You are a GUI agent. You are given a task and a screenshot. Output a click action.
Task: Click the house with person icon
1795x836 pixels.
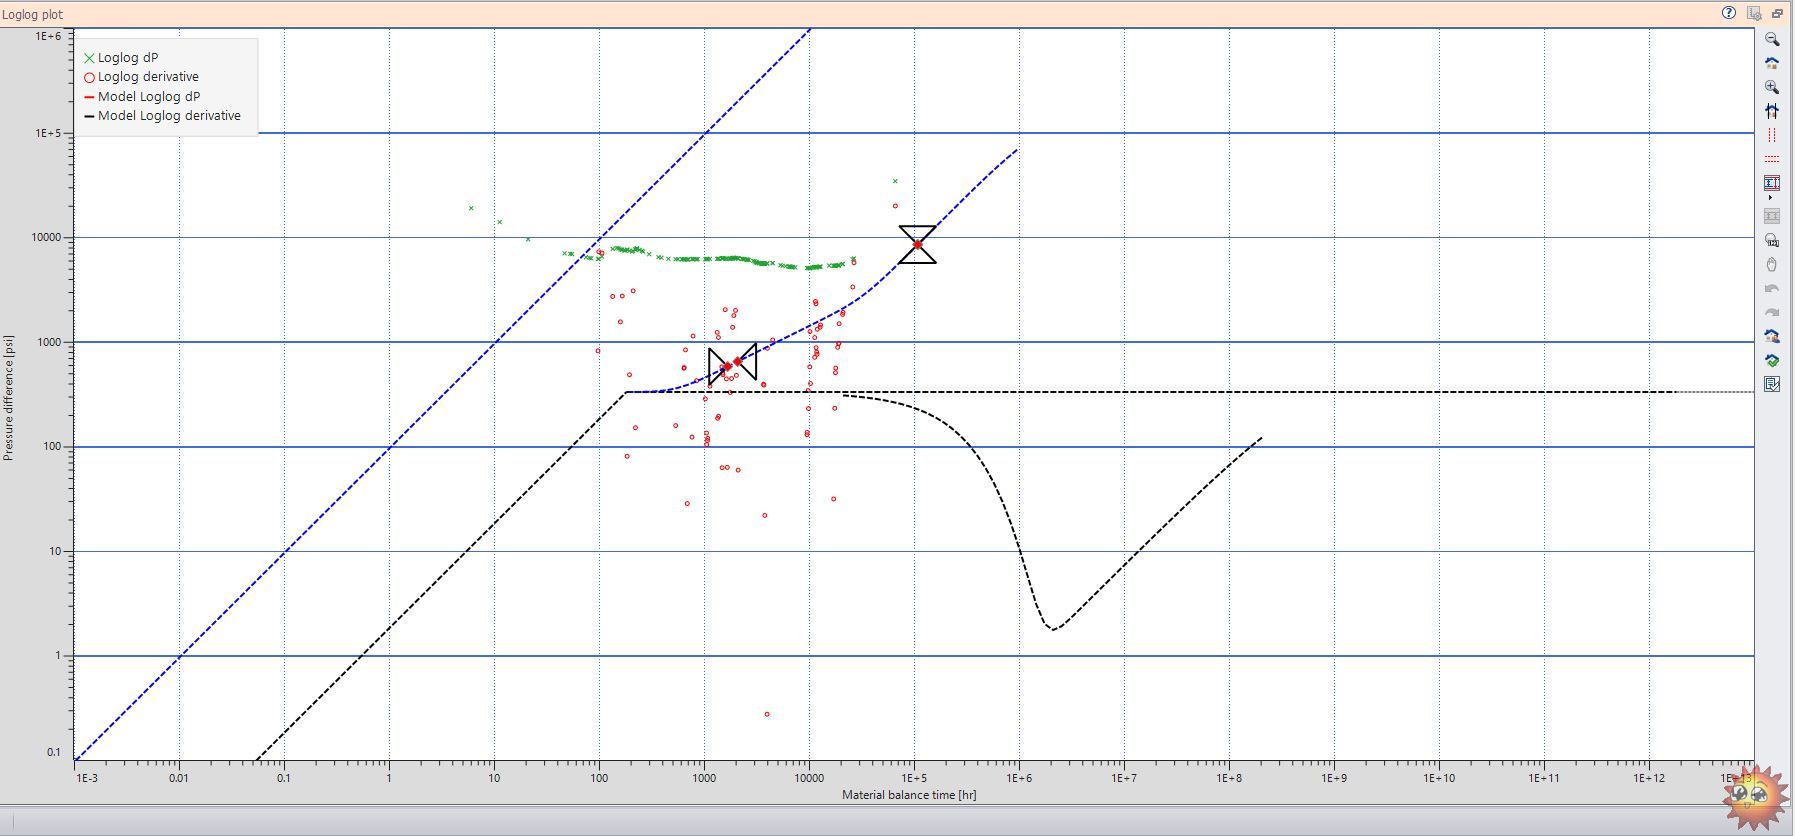(1772, 336)
